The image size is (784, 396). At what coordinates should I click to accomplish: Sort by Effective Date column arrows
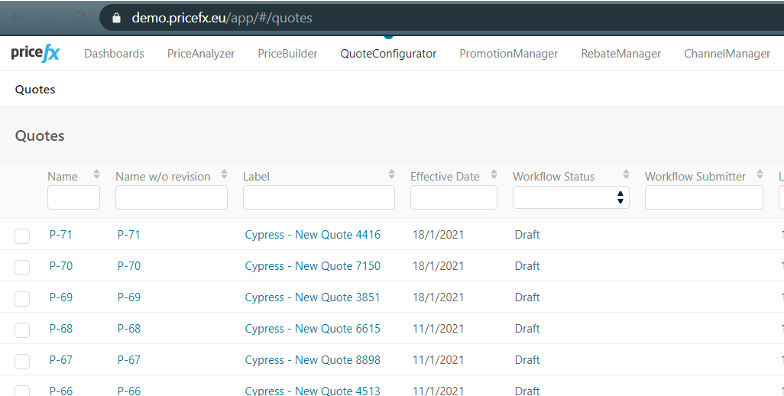pyautogui.click(x=494, y=174)
